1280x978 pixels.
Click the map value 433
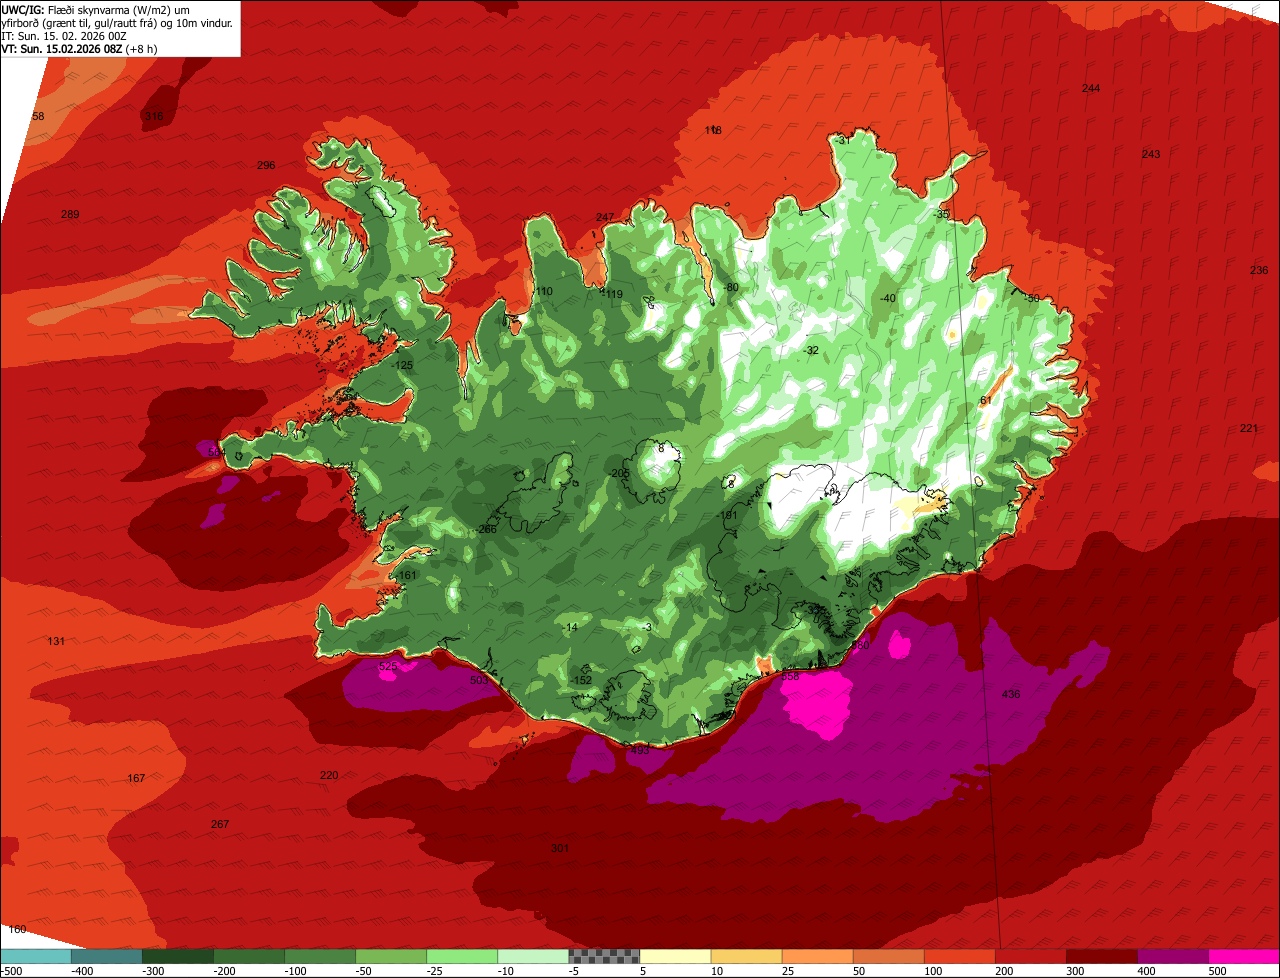640,749
